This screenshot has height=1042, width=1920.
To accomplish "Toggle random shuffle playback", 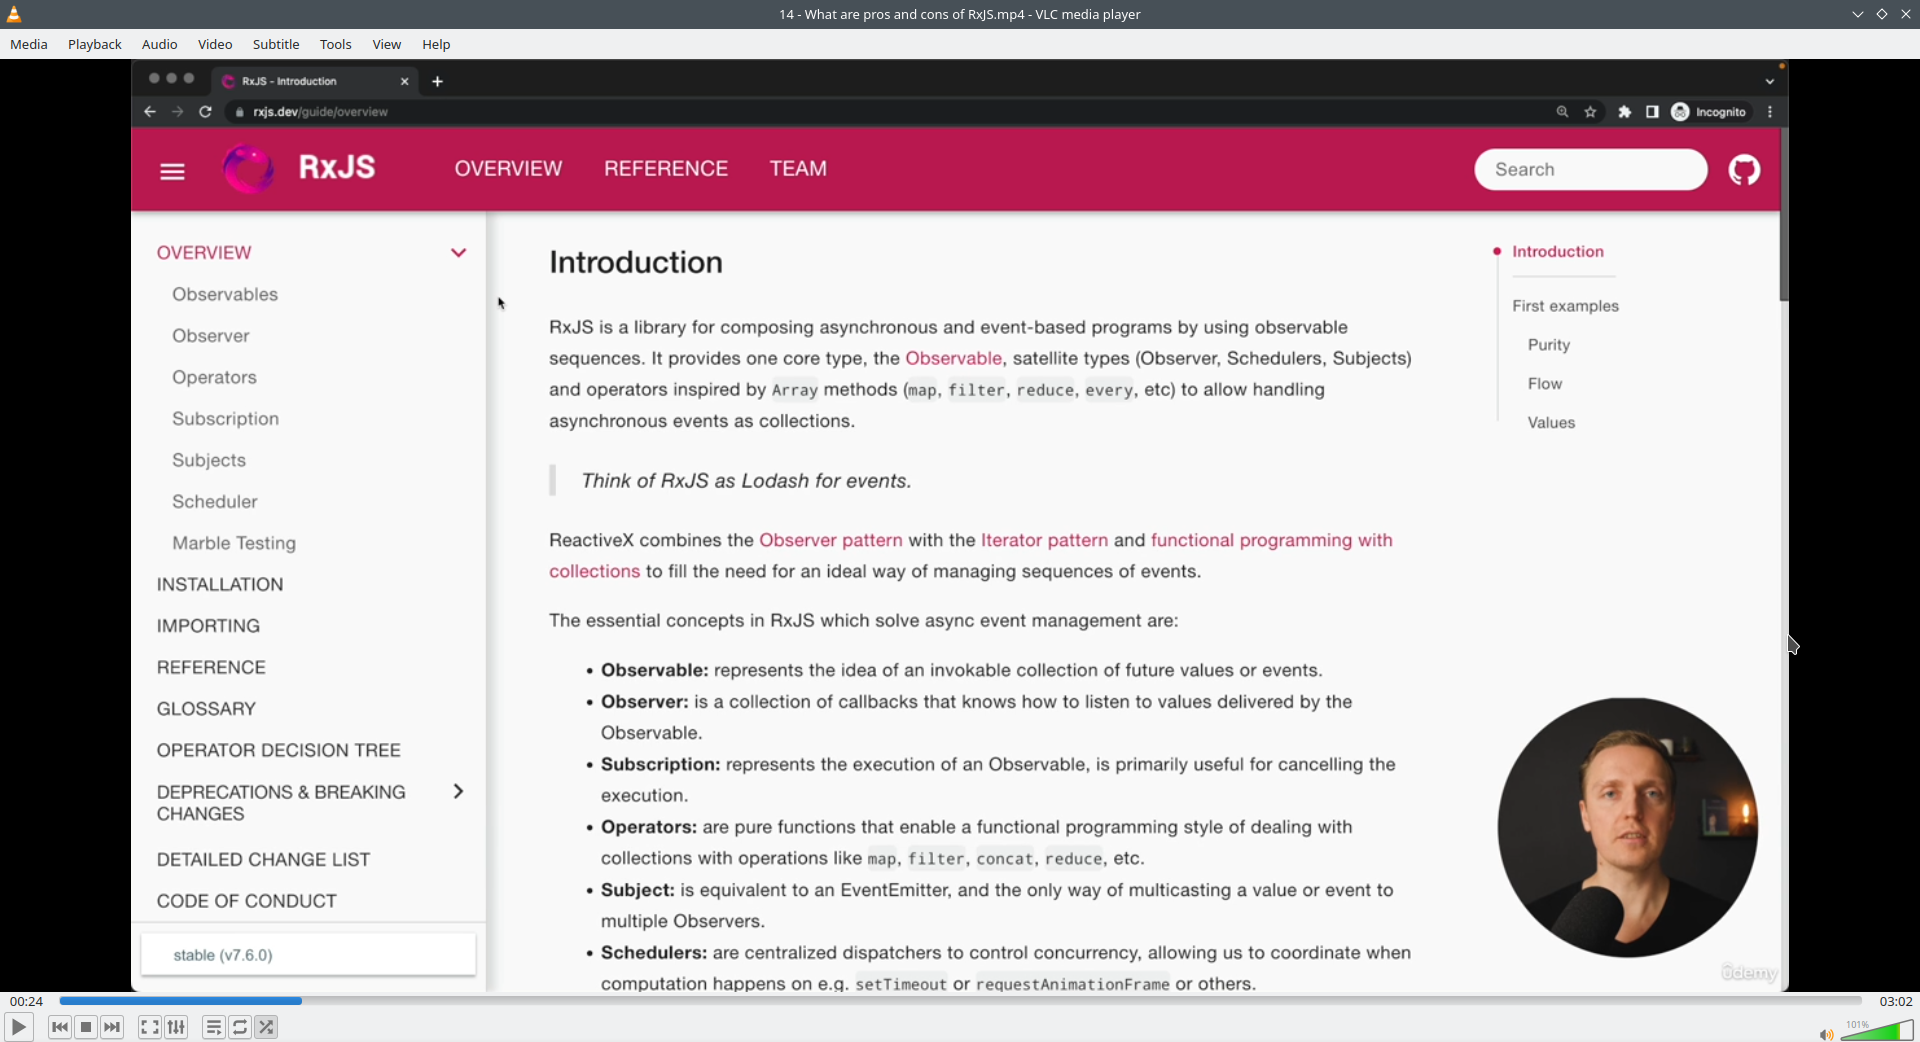I will click(x=266, y=1027).
